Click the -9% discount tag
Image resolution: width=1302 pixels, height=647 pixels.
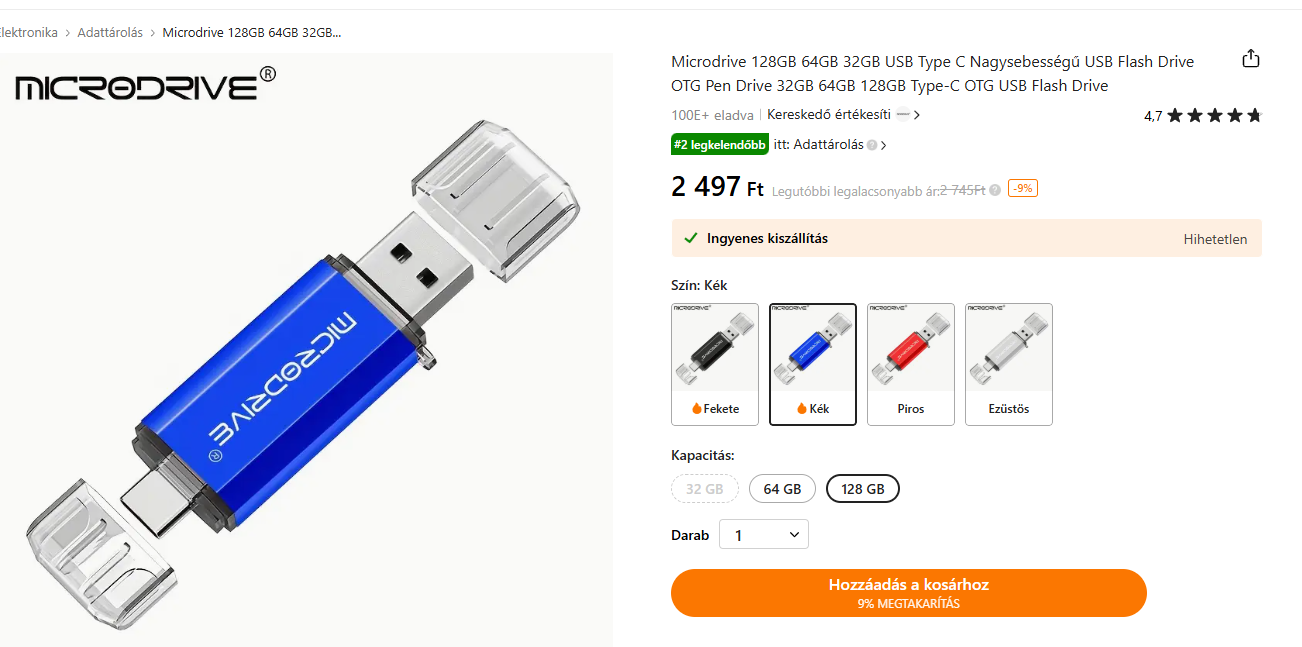[1022, 188]
